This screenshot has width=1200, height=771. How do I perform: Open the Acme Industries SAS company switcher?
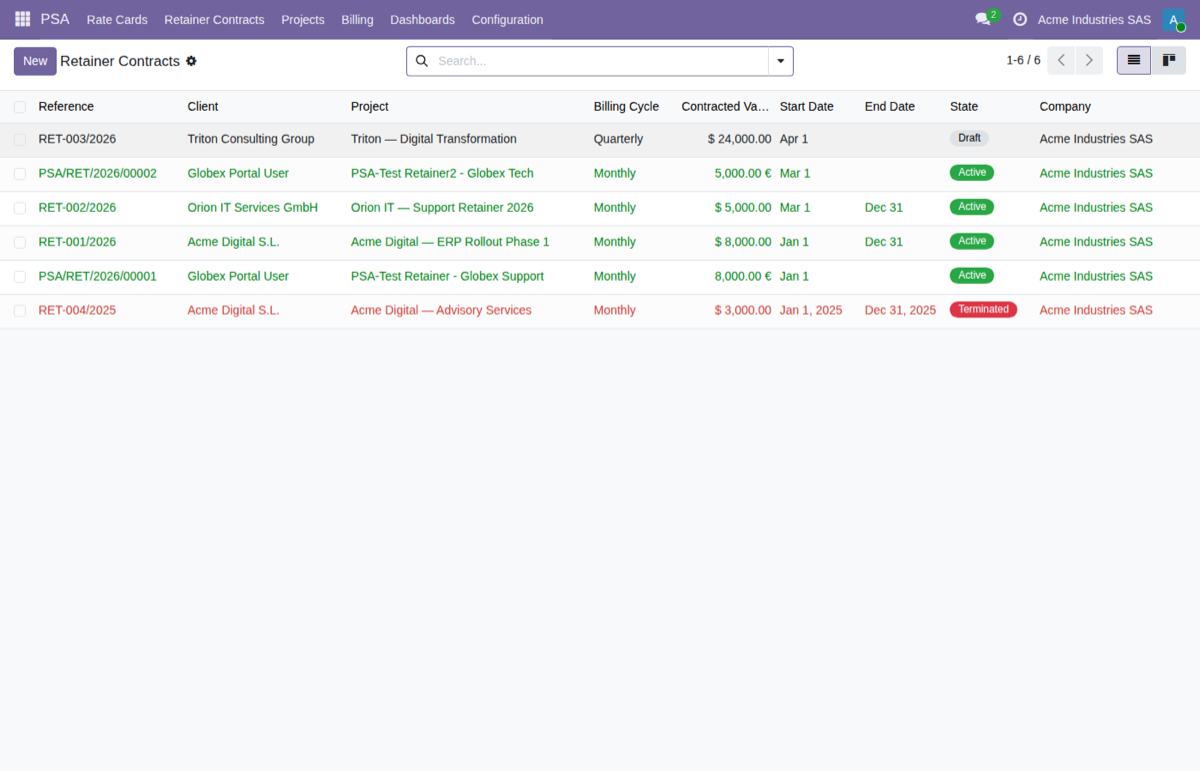1094,19
